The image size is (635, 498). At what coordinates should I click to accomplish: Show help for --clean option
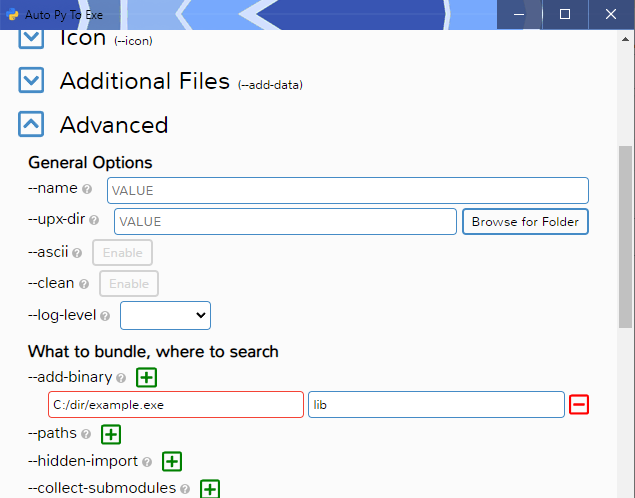[x=84, y=284]
